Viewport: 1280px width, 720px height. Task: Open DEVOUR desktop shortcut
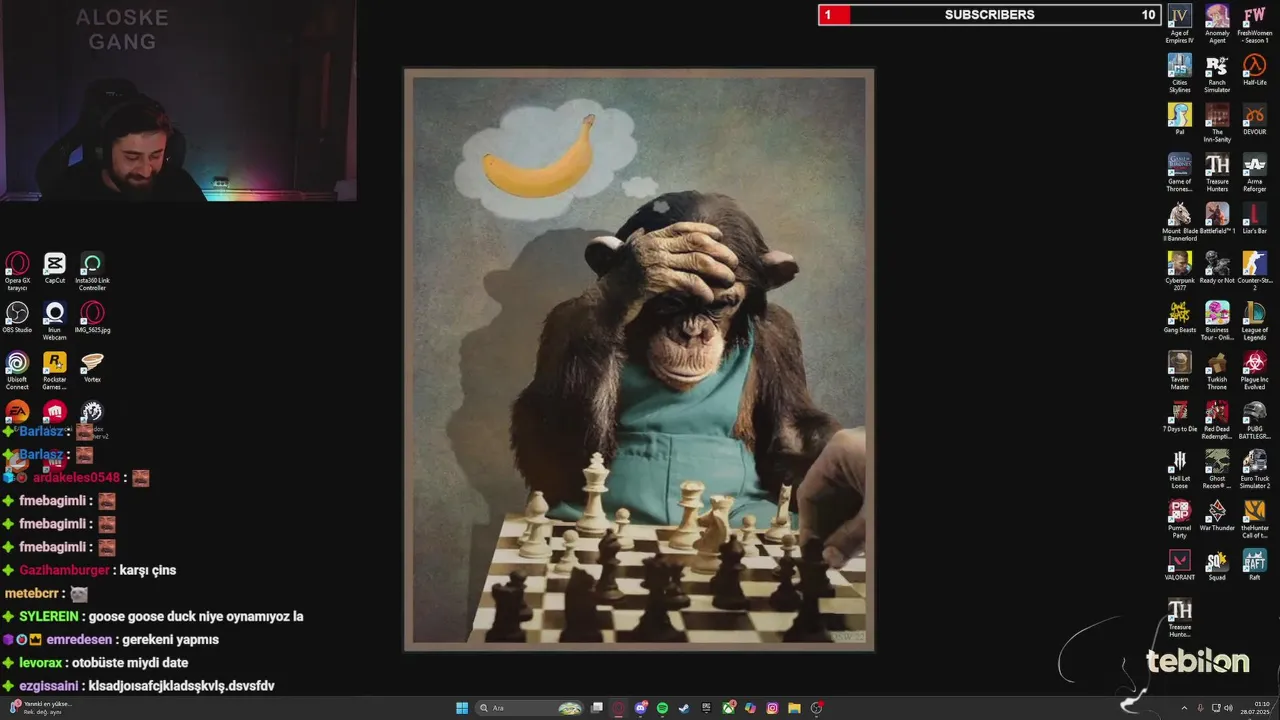[1254, 119]
